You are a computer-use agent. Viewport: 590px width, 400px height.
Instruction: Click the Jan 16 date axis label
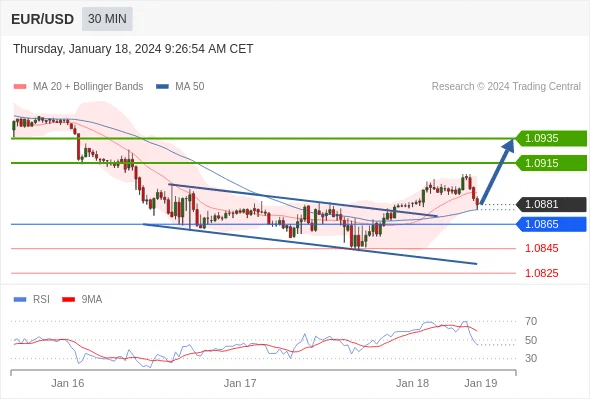(x=68, y=383)
